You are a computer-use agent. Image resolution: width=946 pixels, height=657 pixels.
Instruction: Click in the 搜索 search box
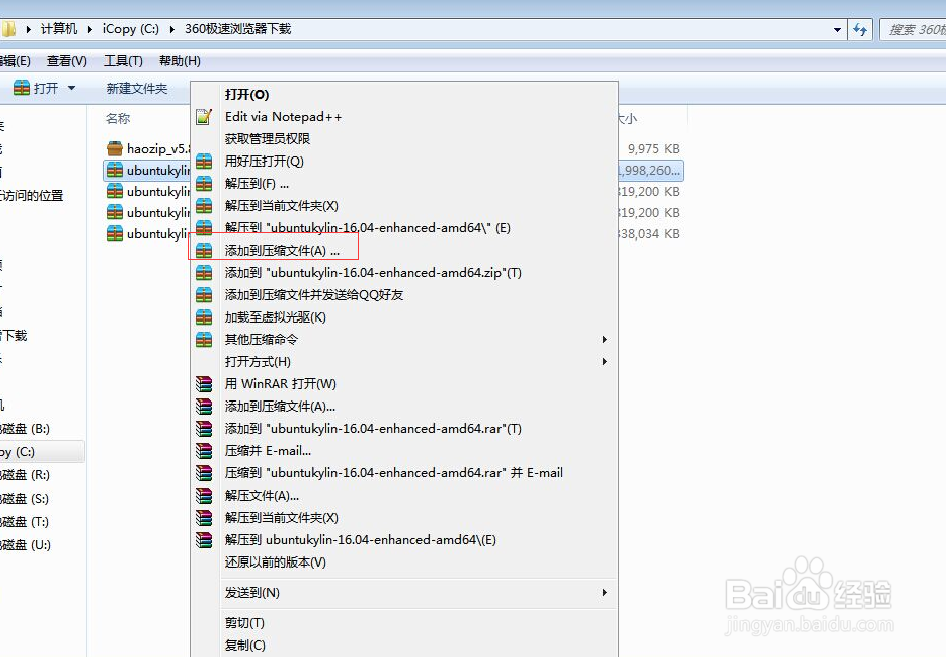click(913, 29)
